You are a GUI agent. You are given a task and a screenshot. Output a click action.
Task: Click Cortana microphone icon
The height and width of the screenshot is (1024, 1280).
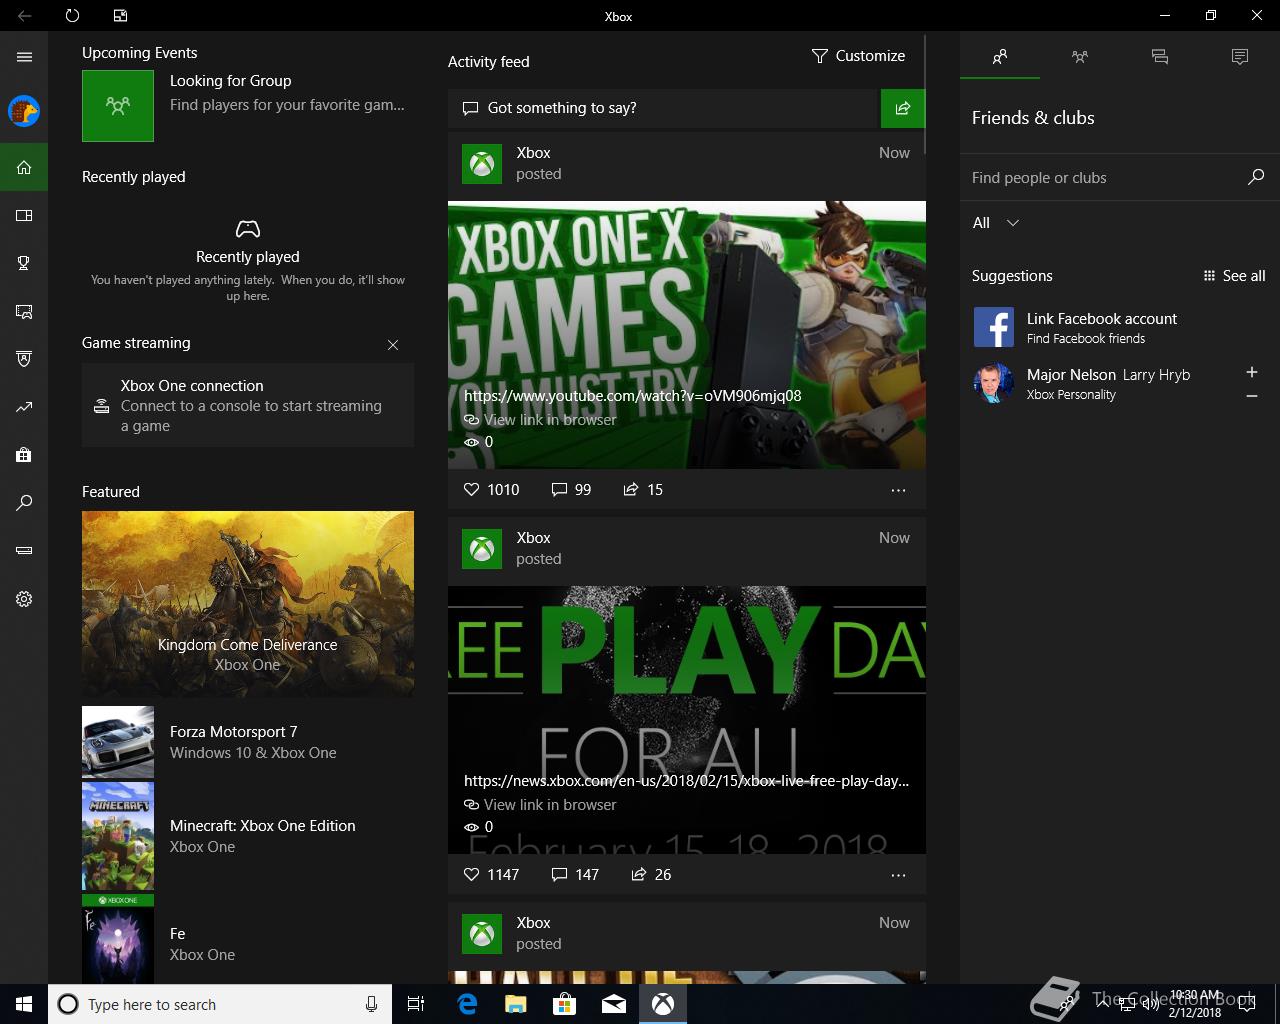pos(372,1004)
